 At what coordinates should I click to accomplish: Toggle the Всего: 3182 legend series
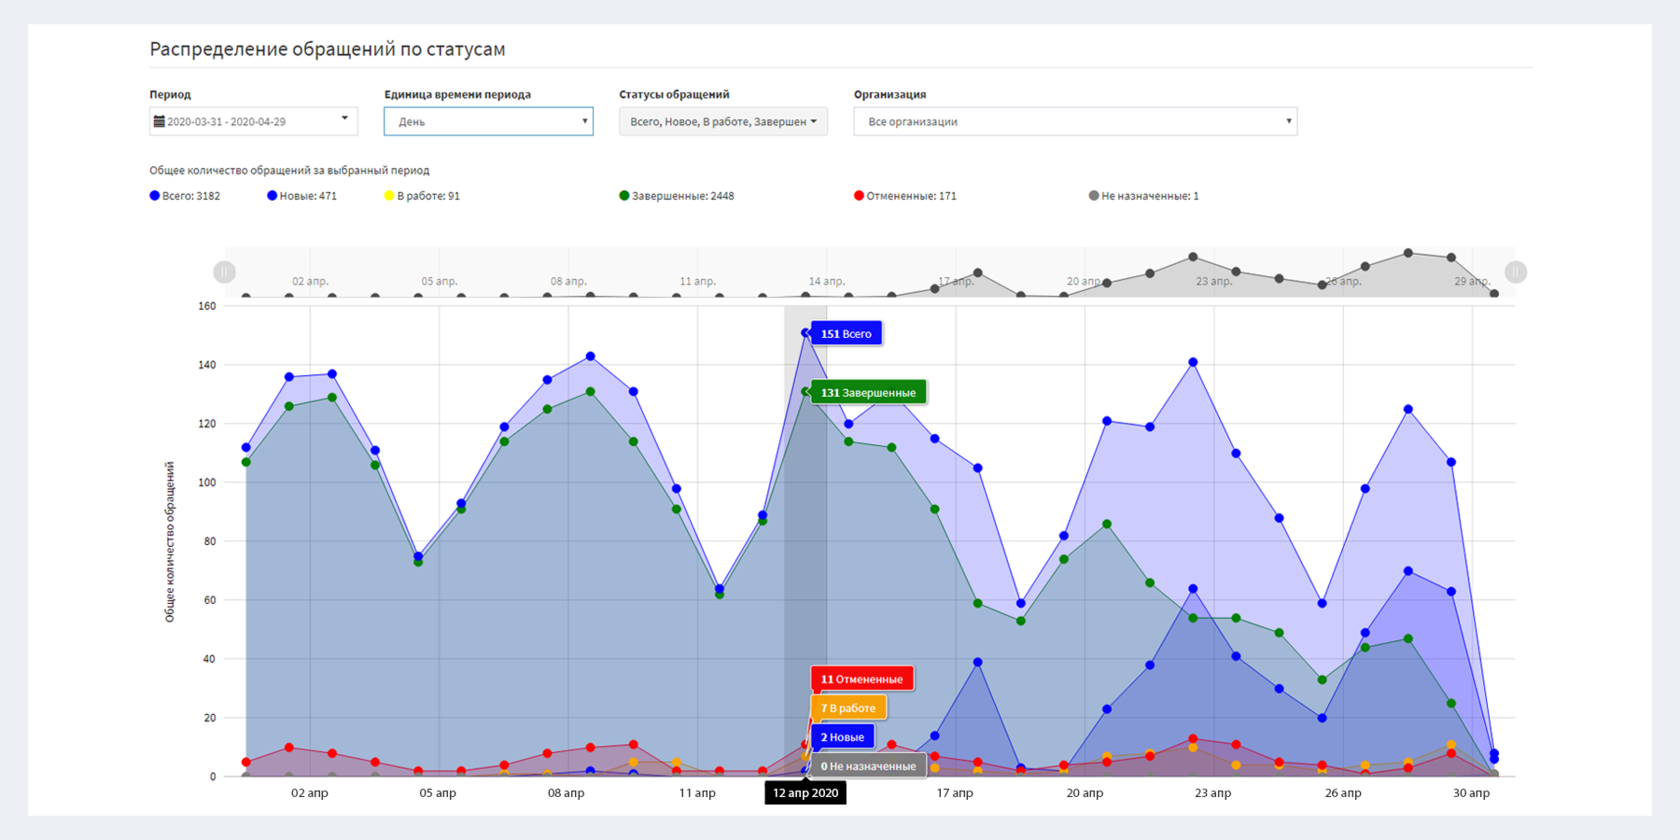pos(185,196)
